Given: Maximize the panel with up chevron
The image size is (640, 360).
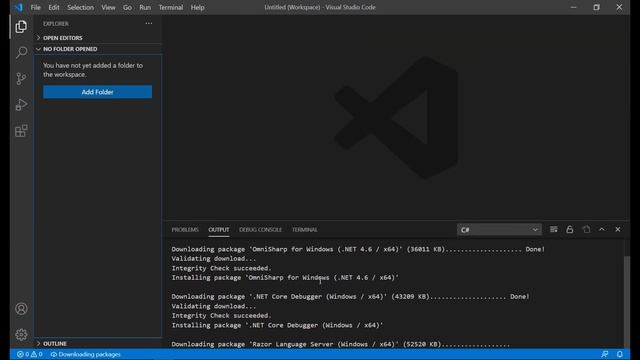Looking at the screenshot, I should [x=602, y=229].
